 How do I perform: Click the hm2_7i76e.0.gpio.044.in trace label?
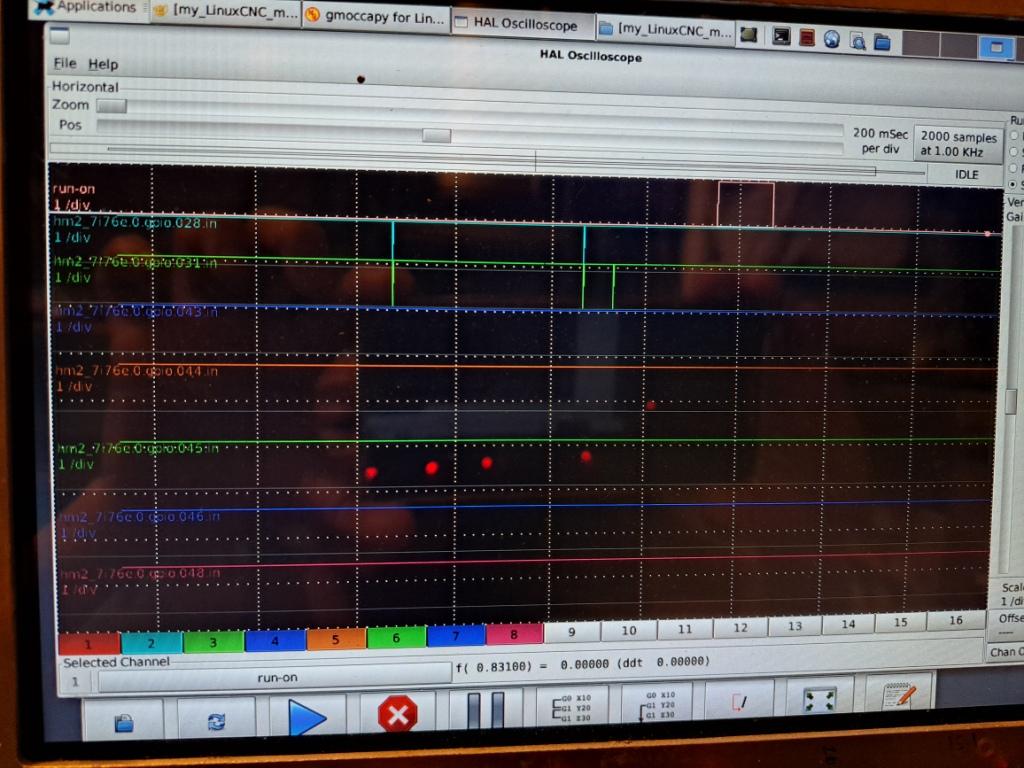(x=136, y=370)
